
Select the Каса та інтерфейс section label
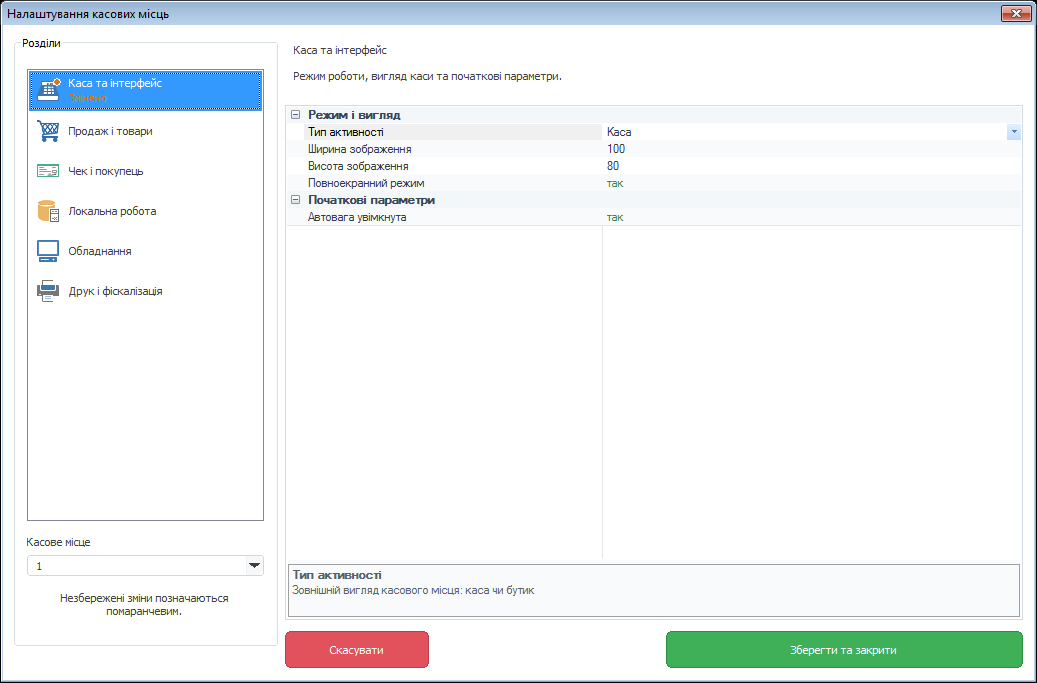pos(115,83)
